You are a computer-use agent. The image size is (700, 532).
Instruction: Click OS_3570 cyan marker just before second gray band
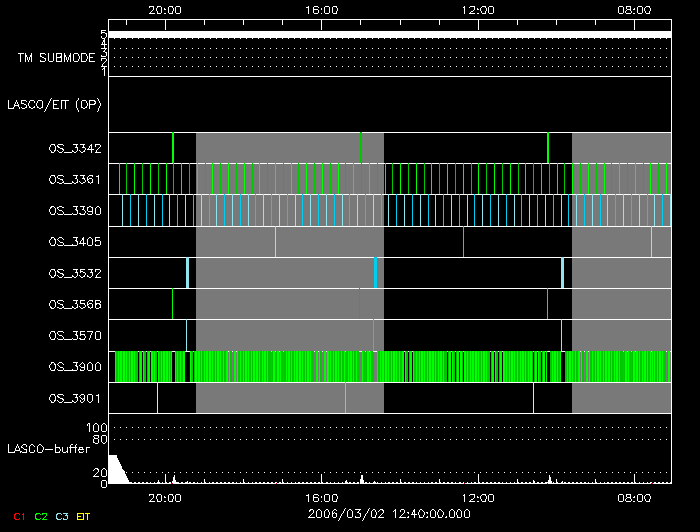coord(561,335)
